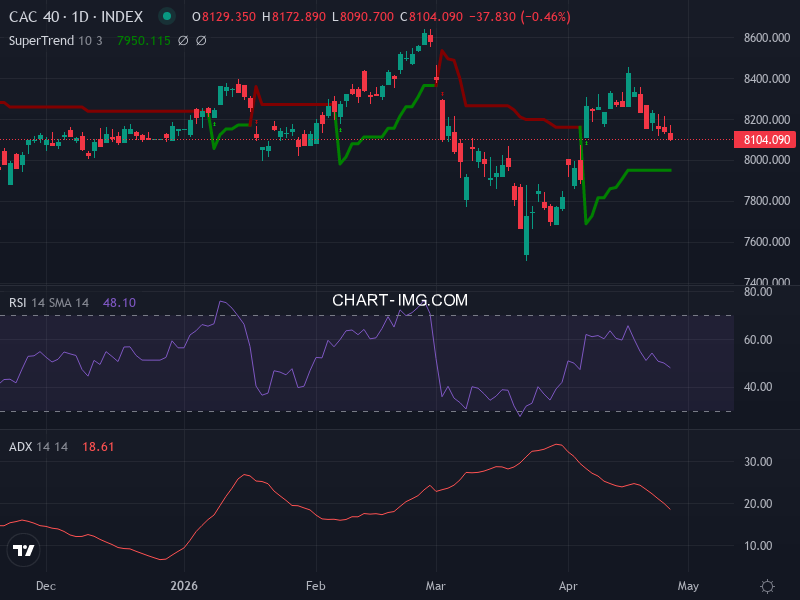Image resolution: width=800 pixels, height=600 pixels.
Task: Click the May label on the time axis
Action: [x=688, y=586]
